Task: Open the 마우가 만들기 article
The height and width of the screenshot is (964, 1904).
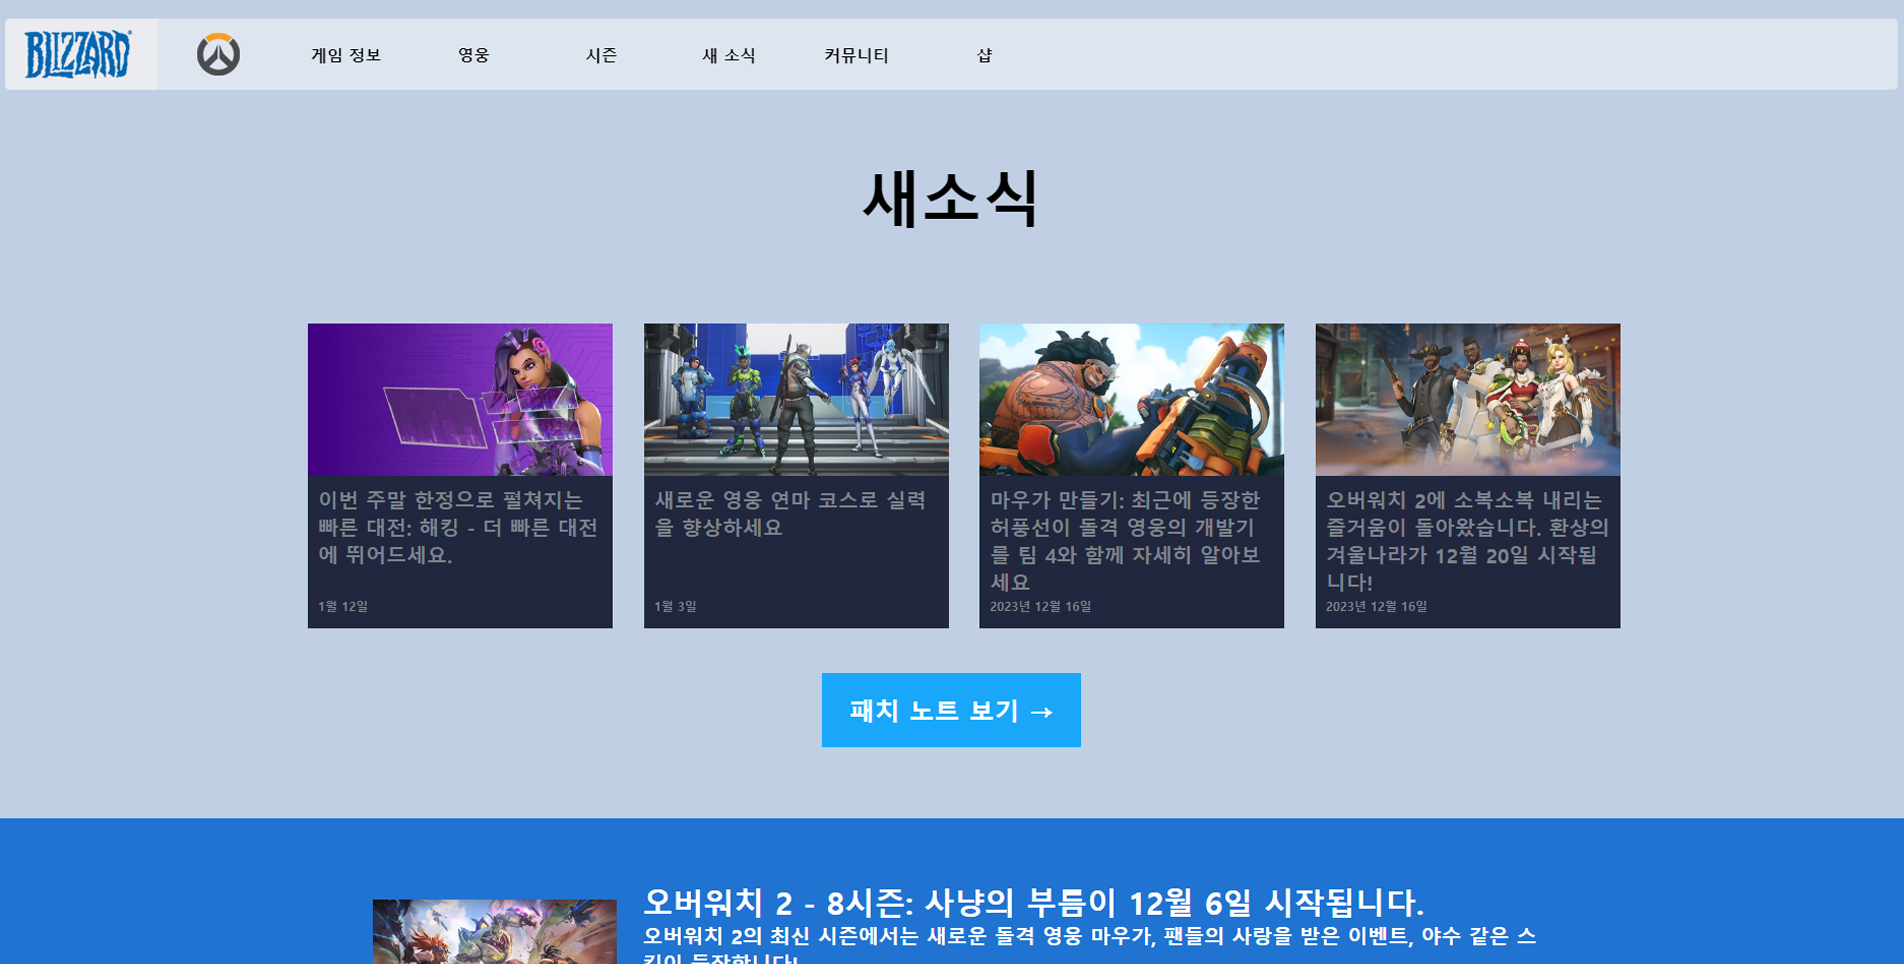Action: [x=1131, y=542]
